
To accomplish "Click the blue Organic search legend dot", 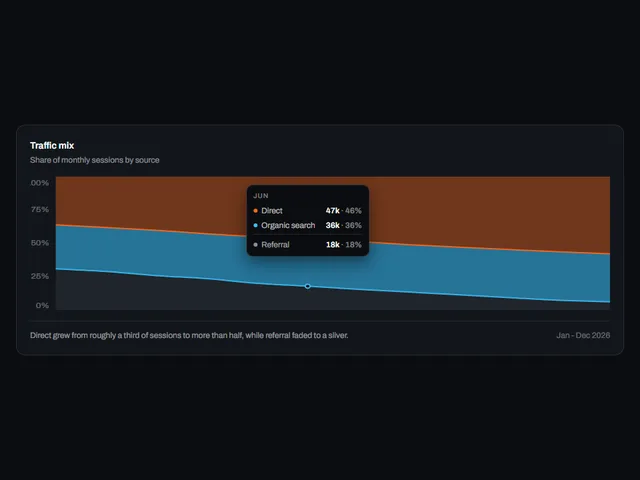I will [256, 225].
